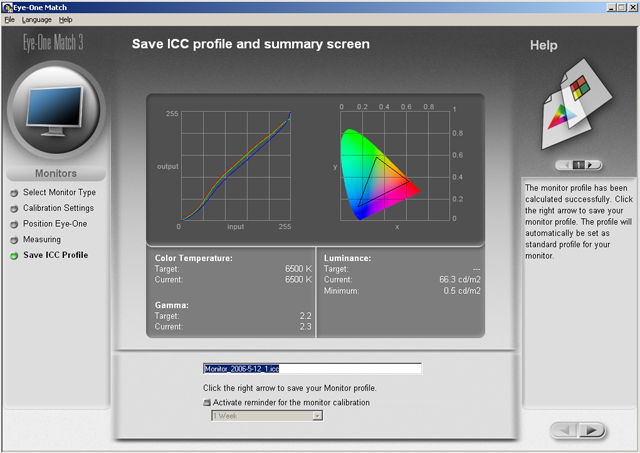Click right arrow to save the profile
The height and width of the screenshot is (453, 640).
pos(591,430)
